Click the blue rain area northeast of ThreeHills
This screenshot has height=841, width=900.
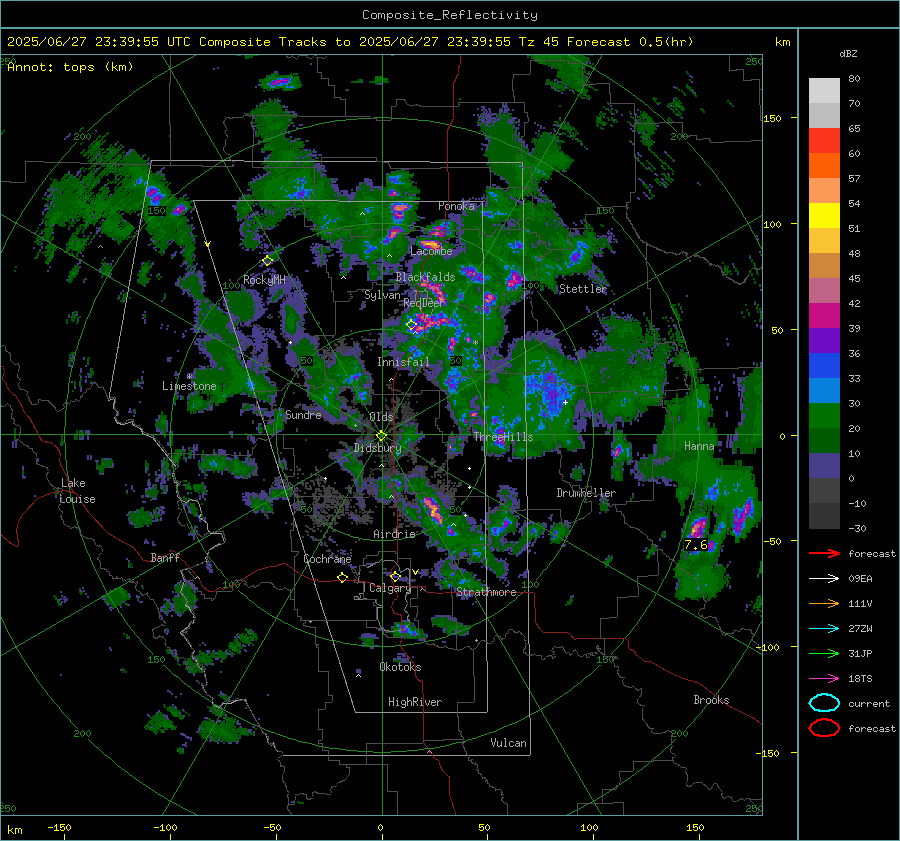tap(548, 390)
